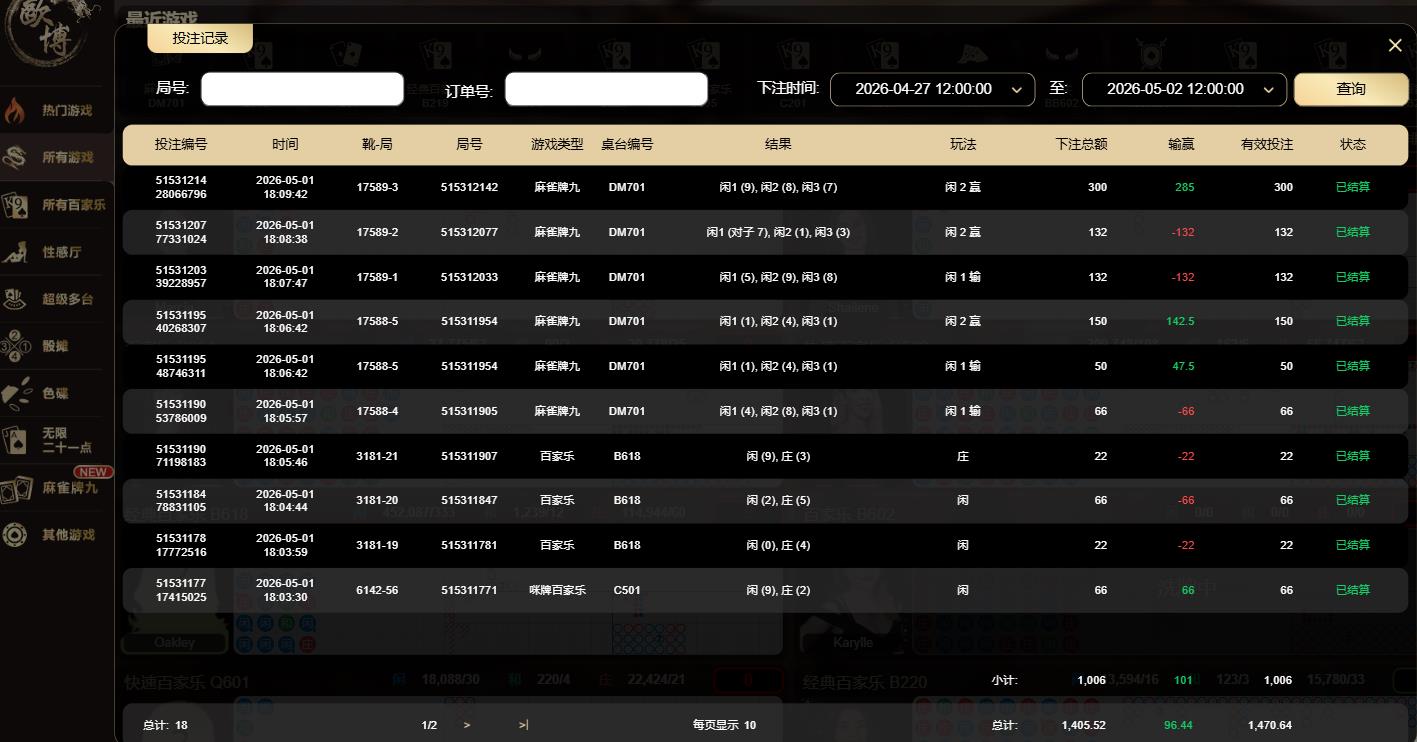Click round number 515312142
The width and height of the screenshot is (1417, 742).
tap(469, 188)
